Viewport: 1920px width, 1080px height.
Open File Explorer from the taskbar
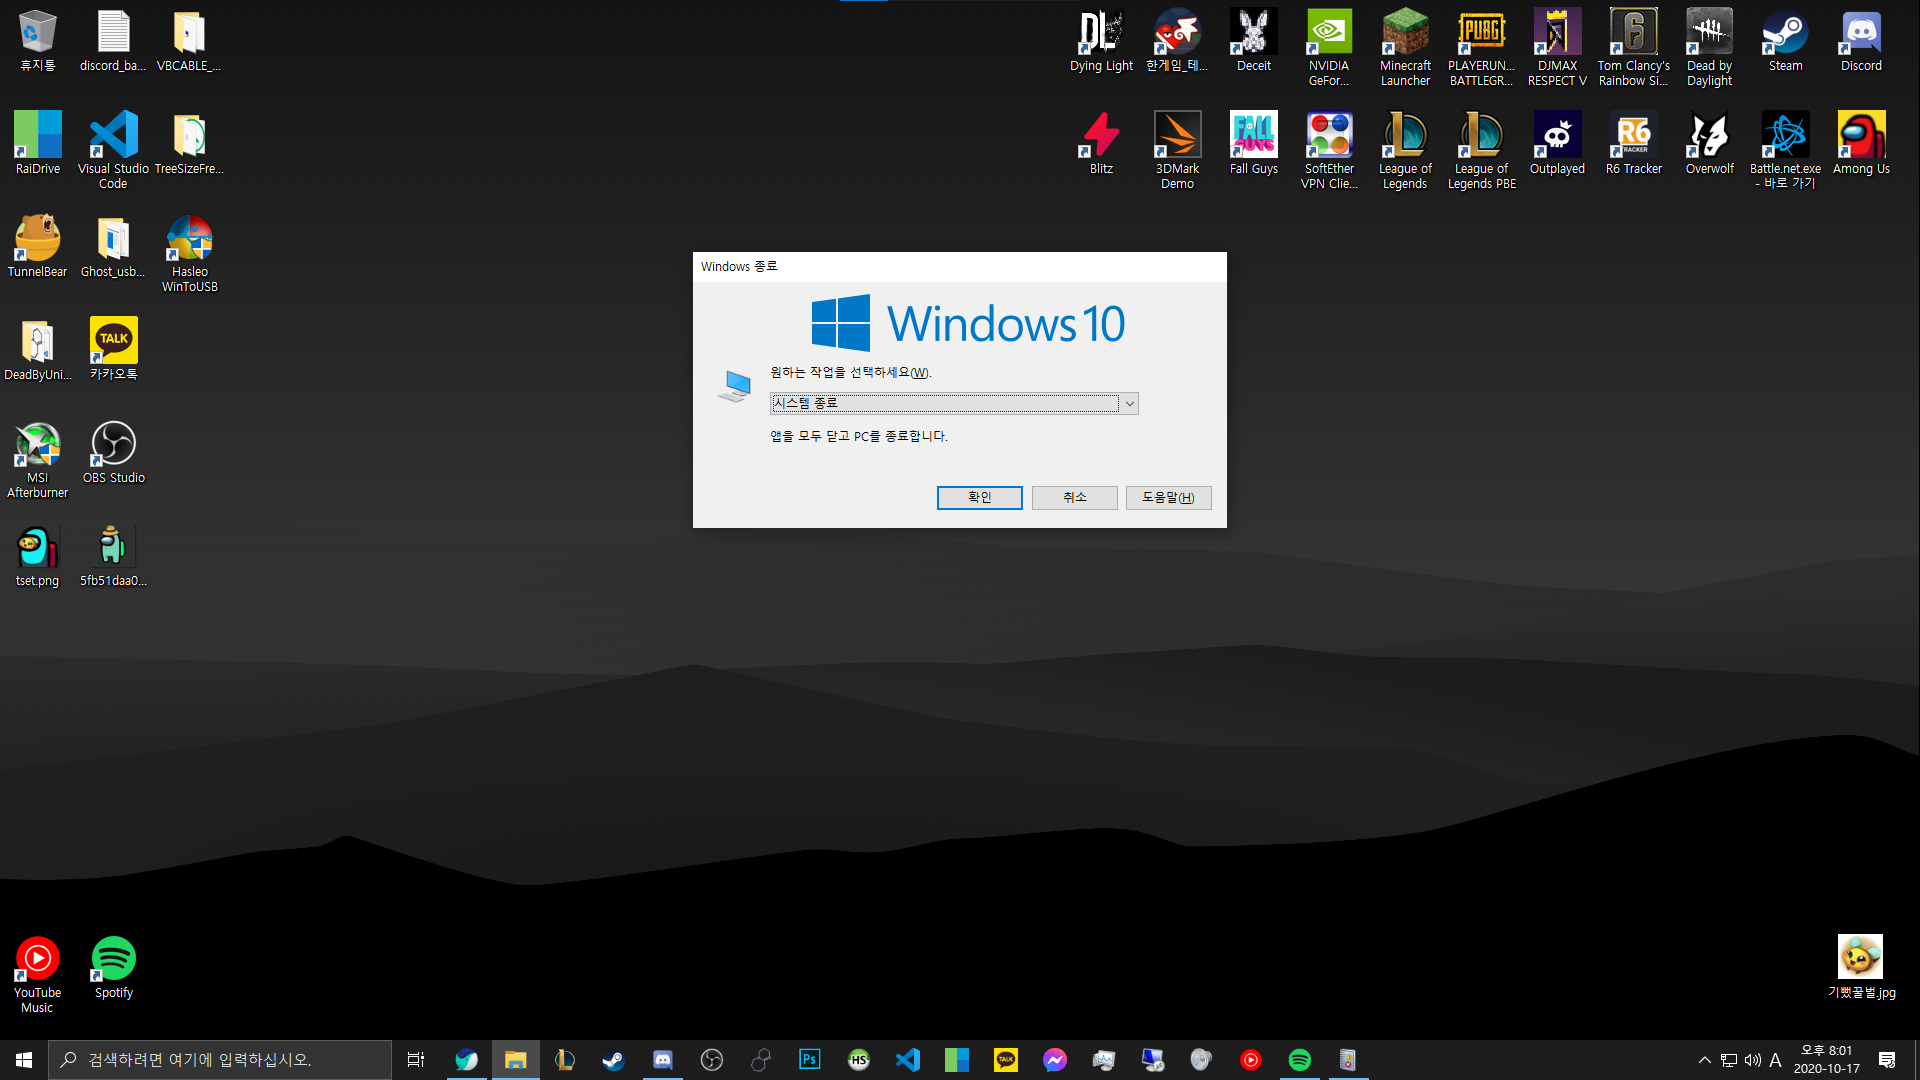515,1060
